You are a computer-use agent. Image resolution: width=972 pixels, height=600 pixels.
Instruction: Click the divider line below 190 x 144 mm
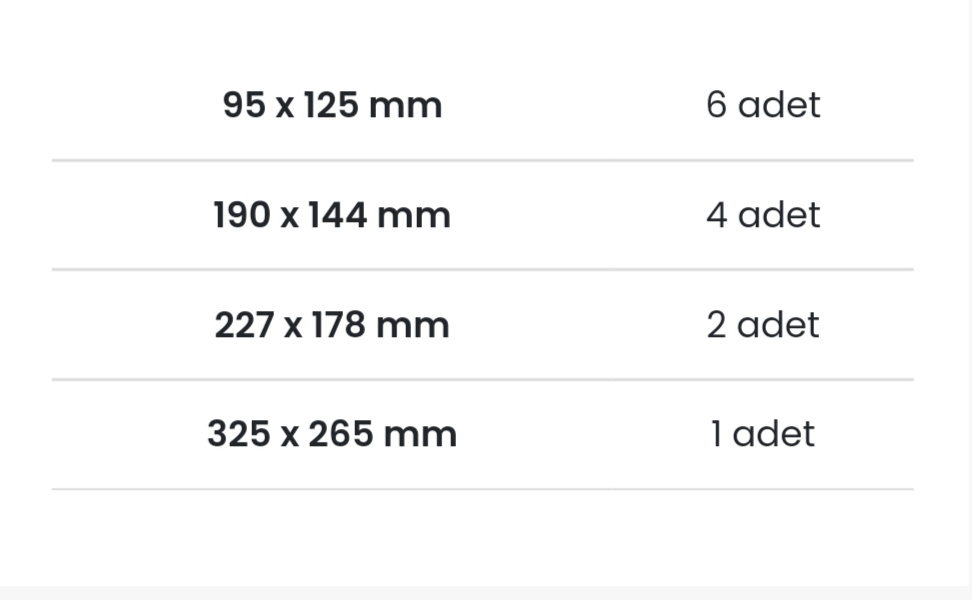482,270
